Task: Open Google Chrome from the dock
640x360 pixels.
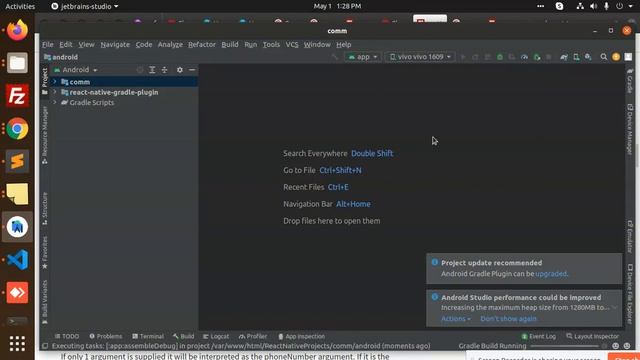Action: tap(17, 129)
